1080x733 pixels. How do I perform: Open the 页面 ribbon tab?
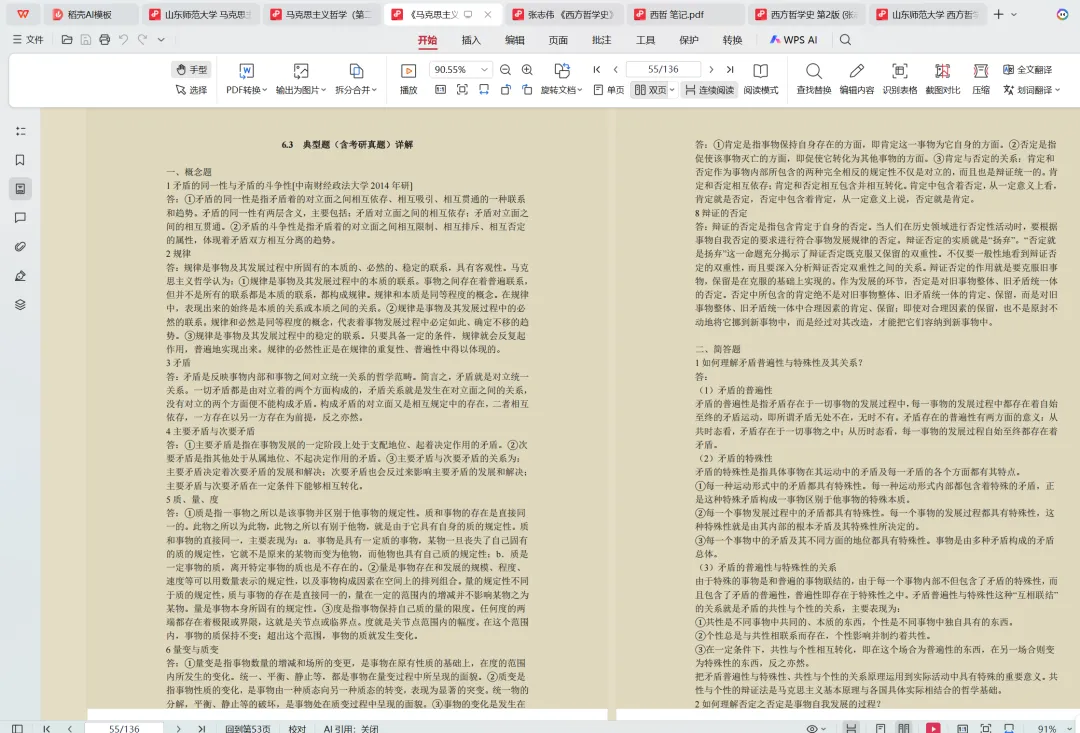coord(558,40)
